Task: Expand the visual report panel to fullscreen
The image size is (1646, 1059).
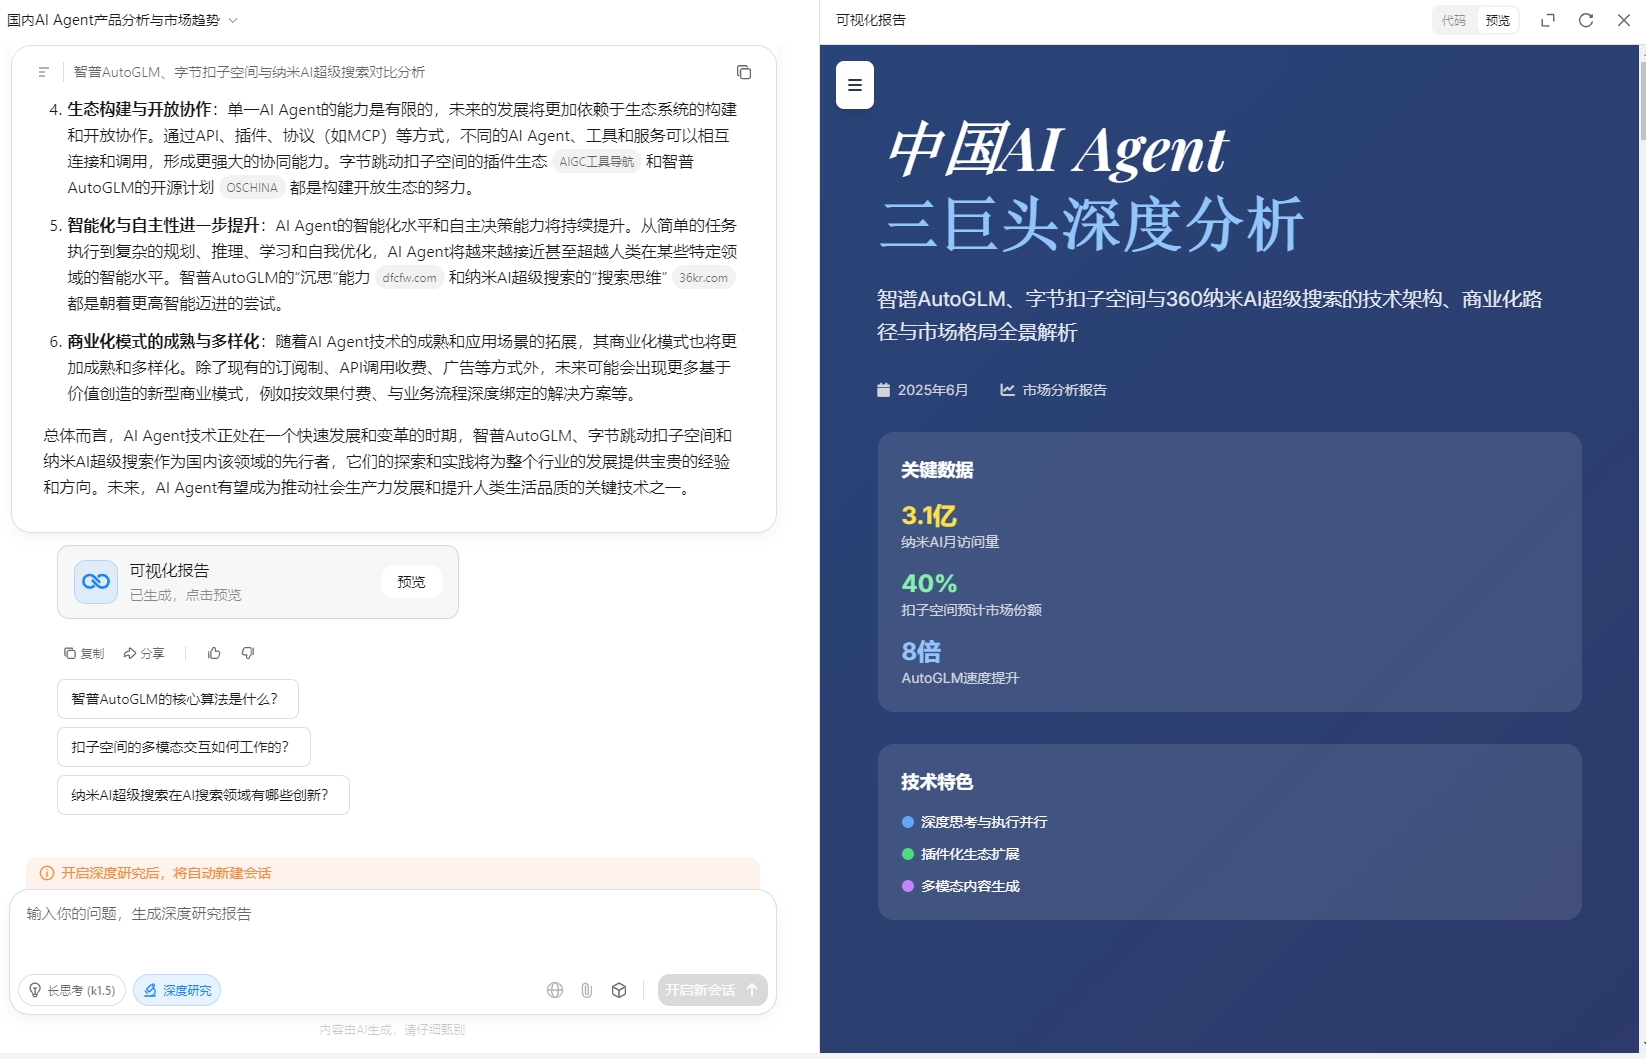Action: click(1548, 20)
